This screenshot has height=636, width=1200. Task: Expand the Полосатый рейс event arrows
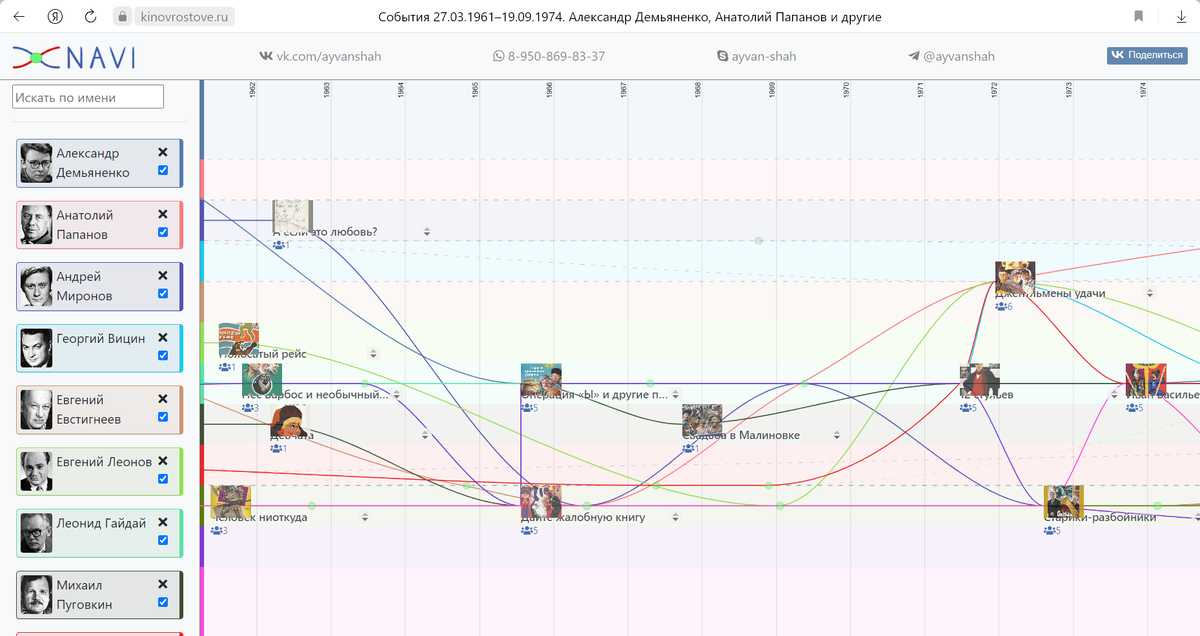click(x=373, y=354)
